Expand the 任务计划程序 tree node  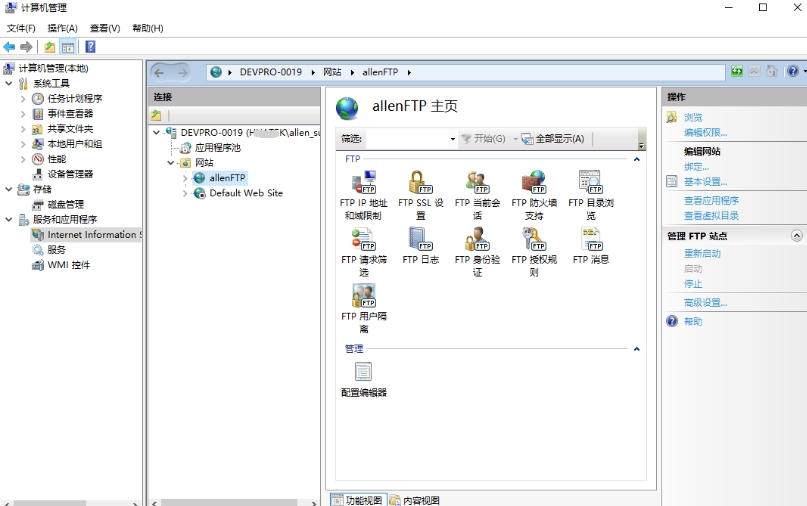pyautogui.click(x=23, y=98)
